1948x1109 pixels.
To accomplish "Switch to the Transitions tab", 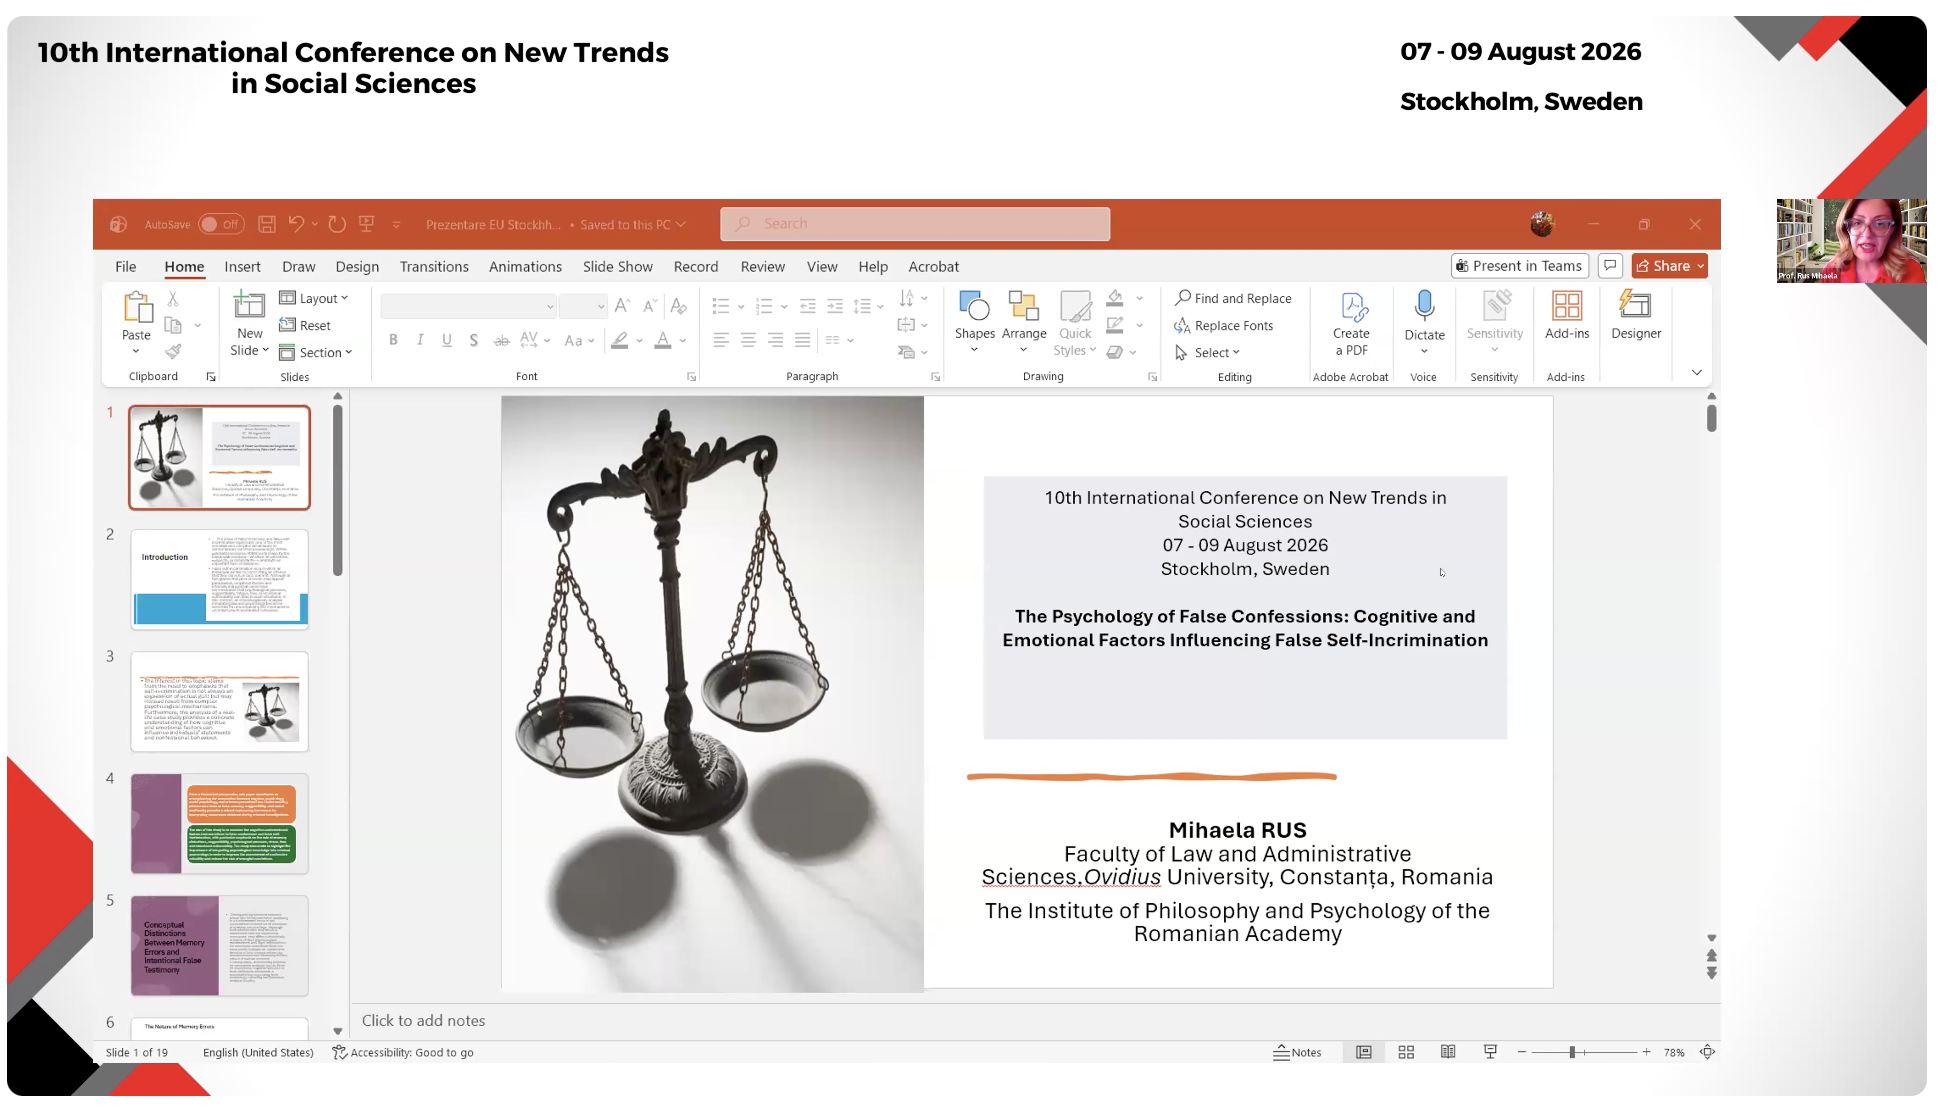I will click(x=434, y=267).
